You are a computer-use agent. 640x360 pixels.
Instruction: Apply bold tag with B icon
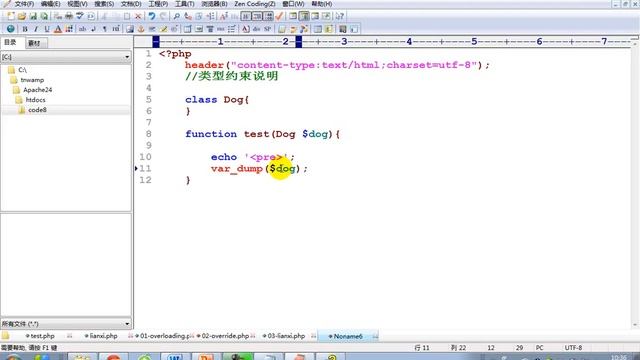click(25, 29)
